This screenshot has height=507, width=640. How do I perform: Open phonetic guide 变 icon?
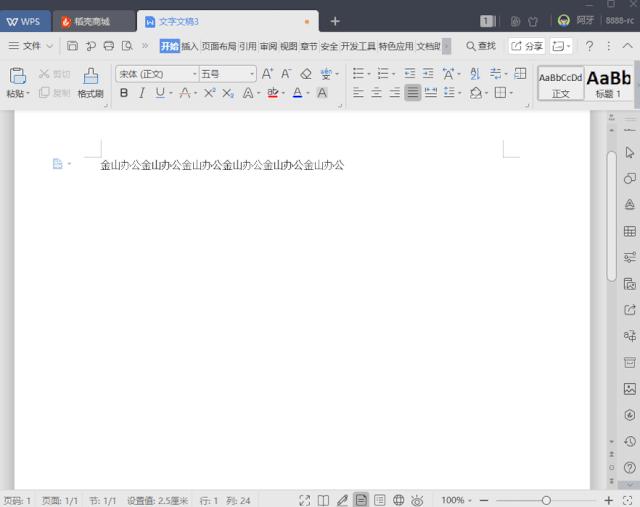click(x=326, y=74)
